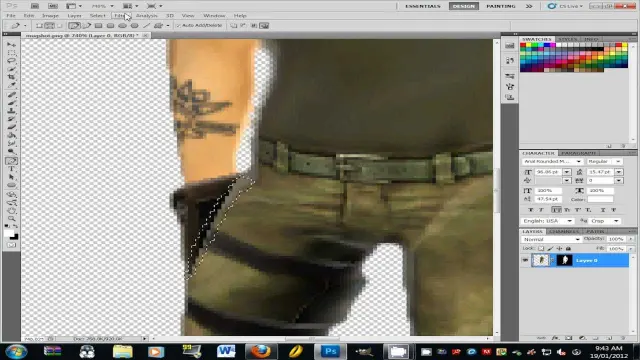
Task: Open CS Live button
Action: click(x=565, y=6)
